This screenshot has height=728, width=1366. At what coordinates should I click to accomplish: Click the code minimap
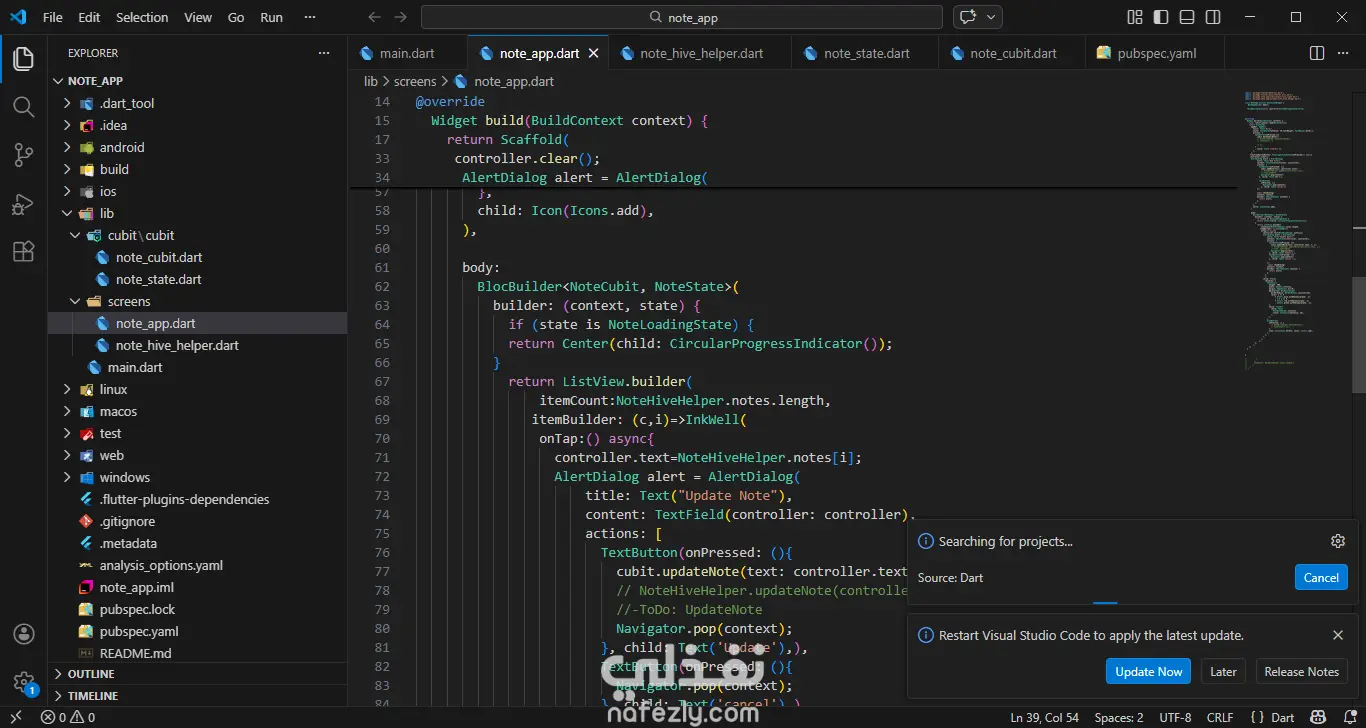(x=1295, y=230)
